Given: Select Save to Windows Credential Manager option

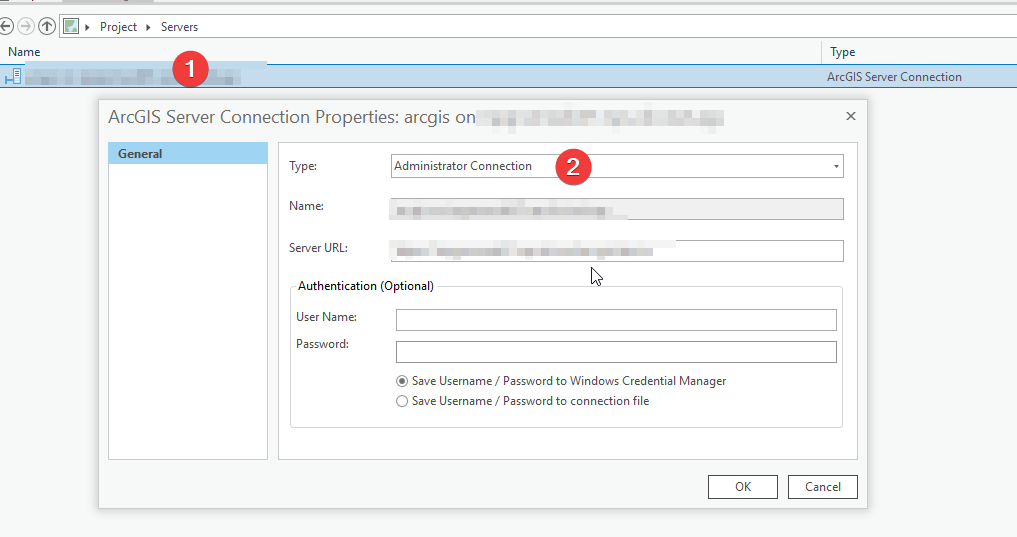Looking at the screenshot, I should (x=402, y=381).
